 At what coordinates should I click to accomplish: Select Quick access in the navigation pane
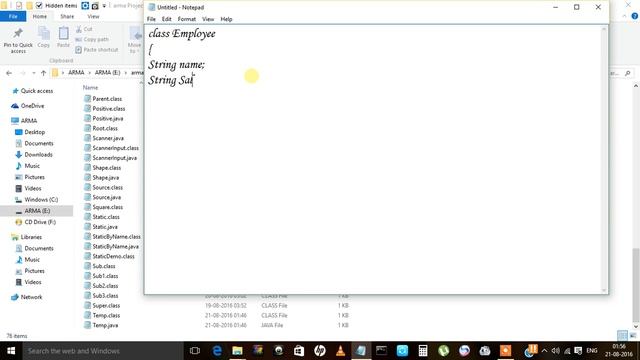coord(37,91)
